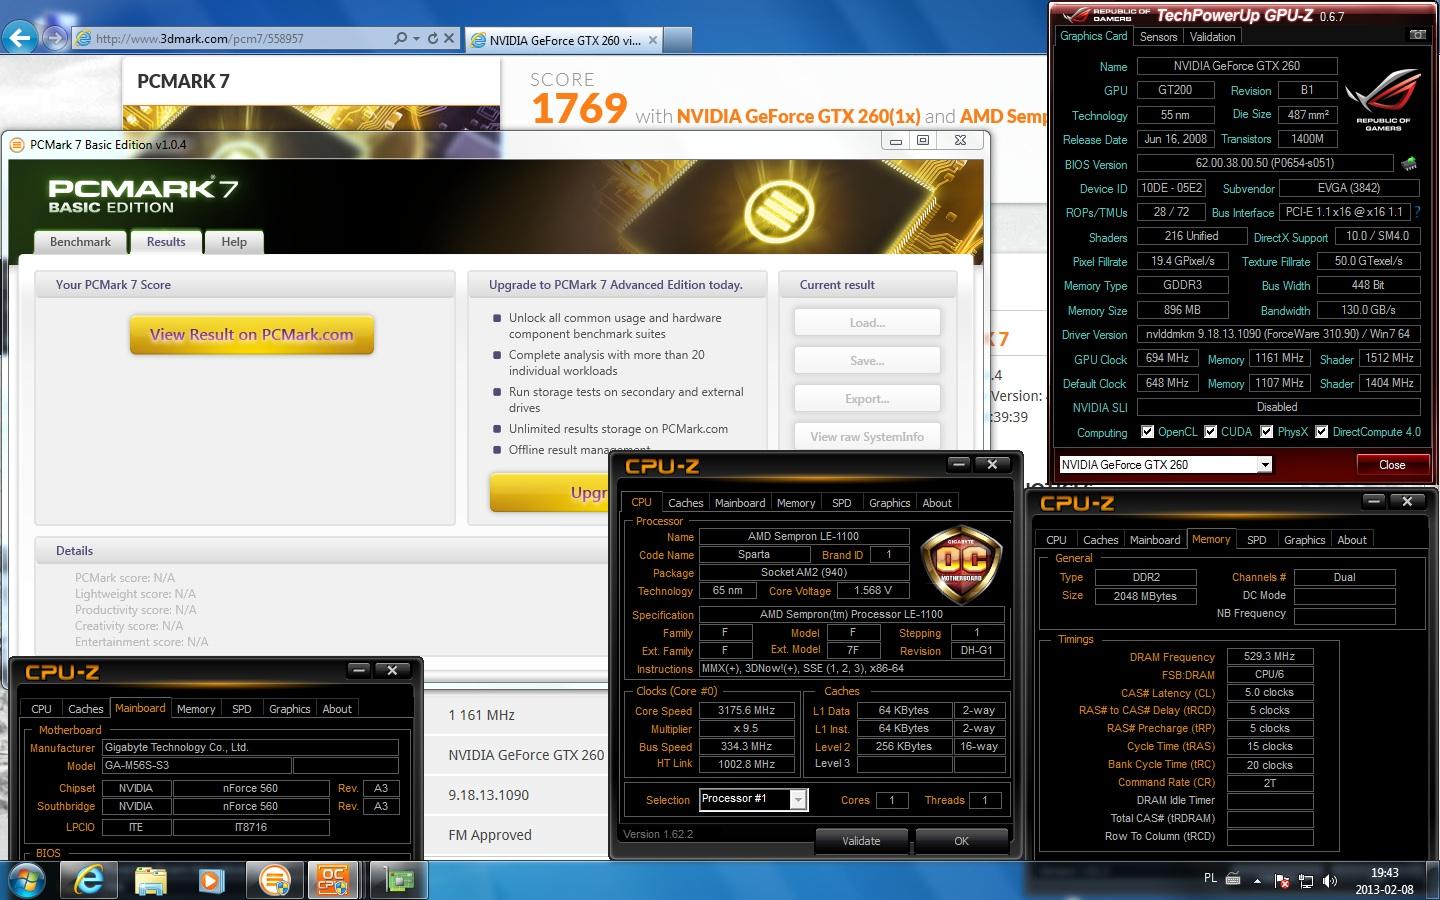1440x900 pixels.
Task: Click the OK button in CPU-Z
Action: tap(961, 841)
